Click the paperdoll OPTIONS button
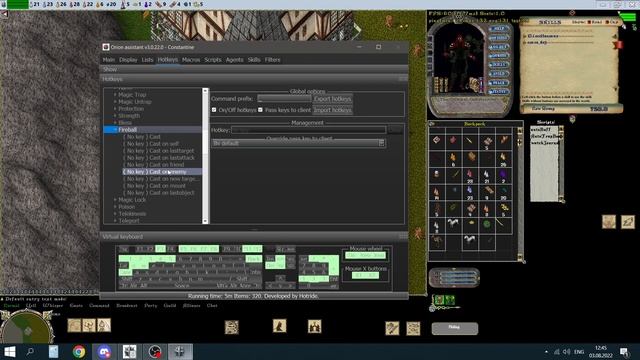Screen dimensions: 640x360 pyautogui.click(x=499, y=38)
